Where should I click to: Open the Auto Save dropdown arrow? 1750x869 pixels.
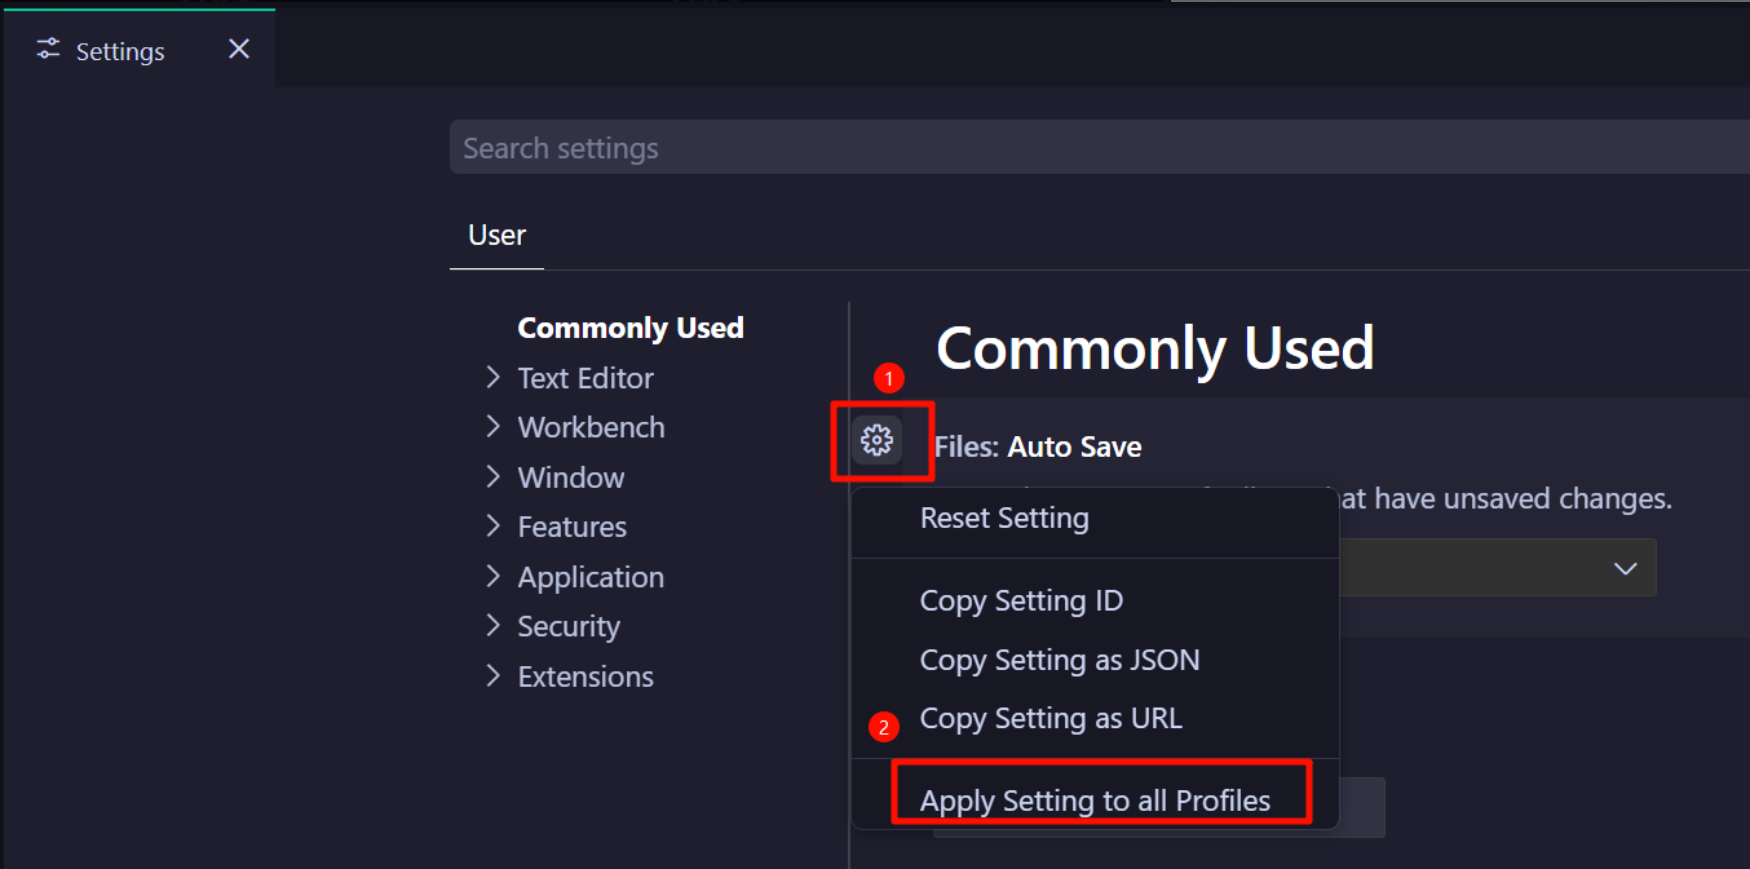pyautogui.click(x=1625, y=568)
